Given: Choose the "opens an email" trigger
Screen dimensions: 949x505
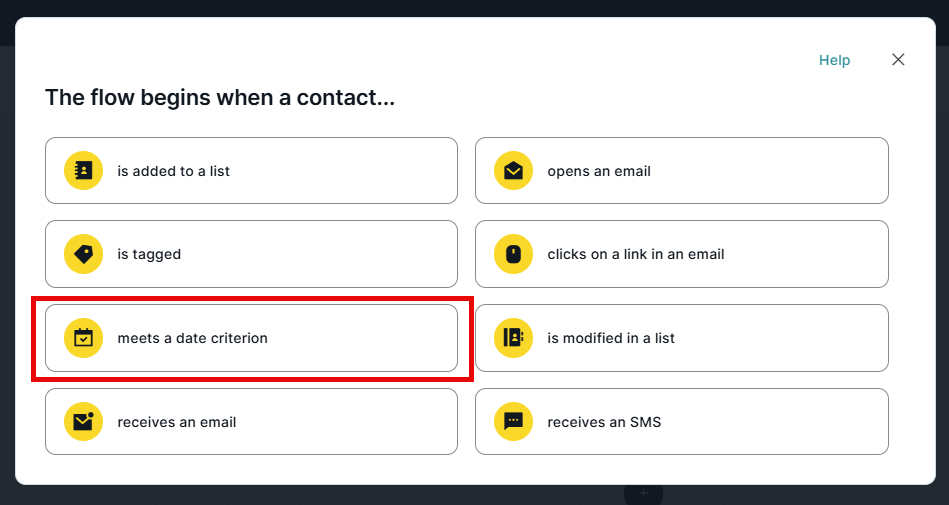Looking at the screenshot, I should (681, 171).
